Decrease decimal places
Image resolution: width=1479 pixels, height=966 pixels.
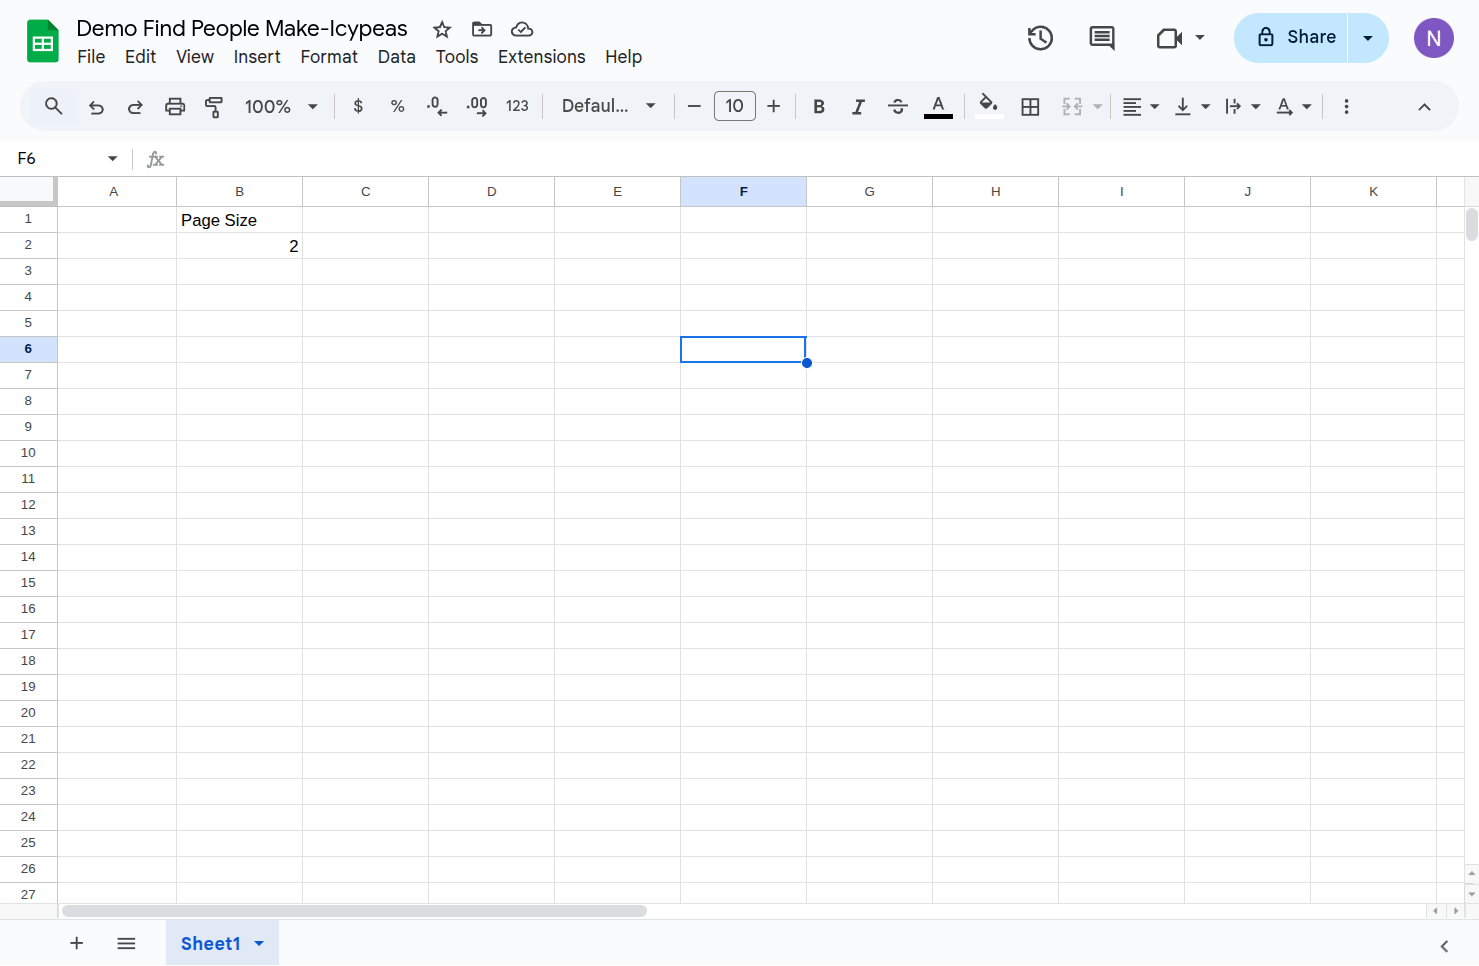(437, 106)
